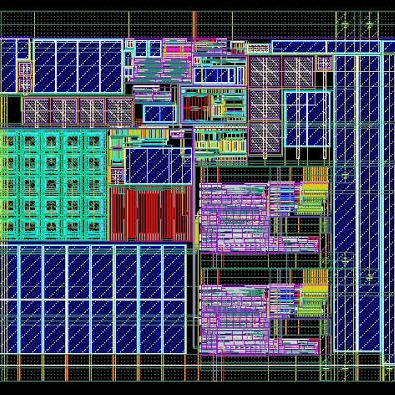Select the large red striped block
This screenshot has width=395, height=395.
tap(151, 213)
